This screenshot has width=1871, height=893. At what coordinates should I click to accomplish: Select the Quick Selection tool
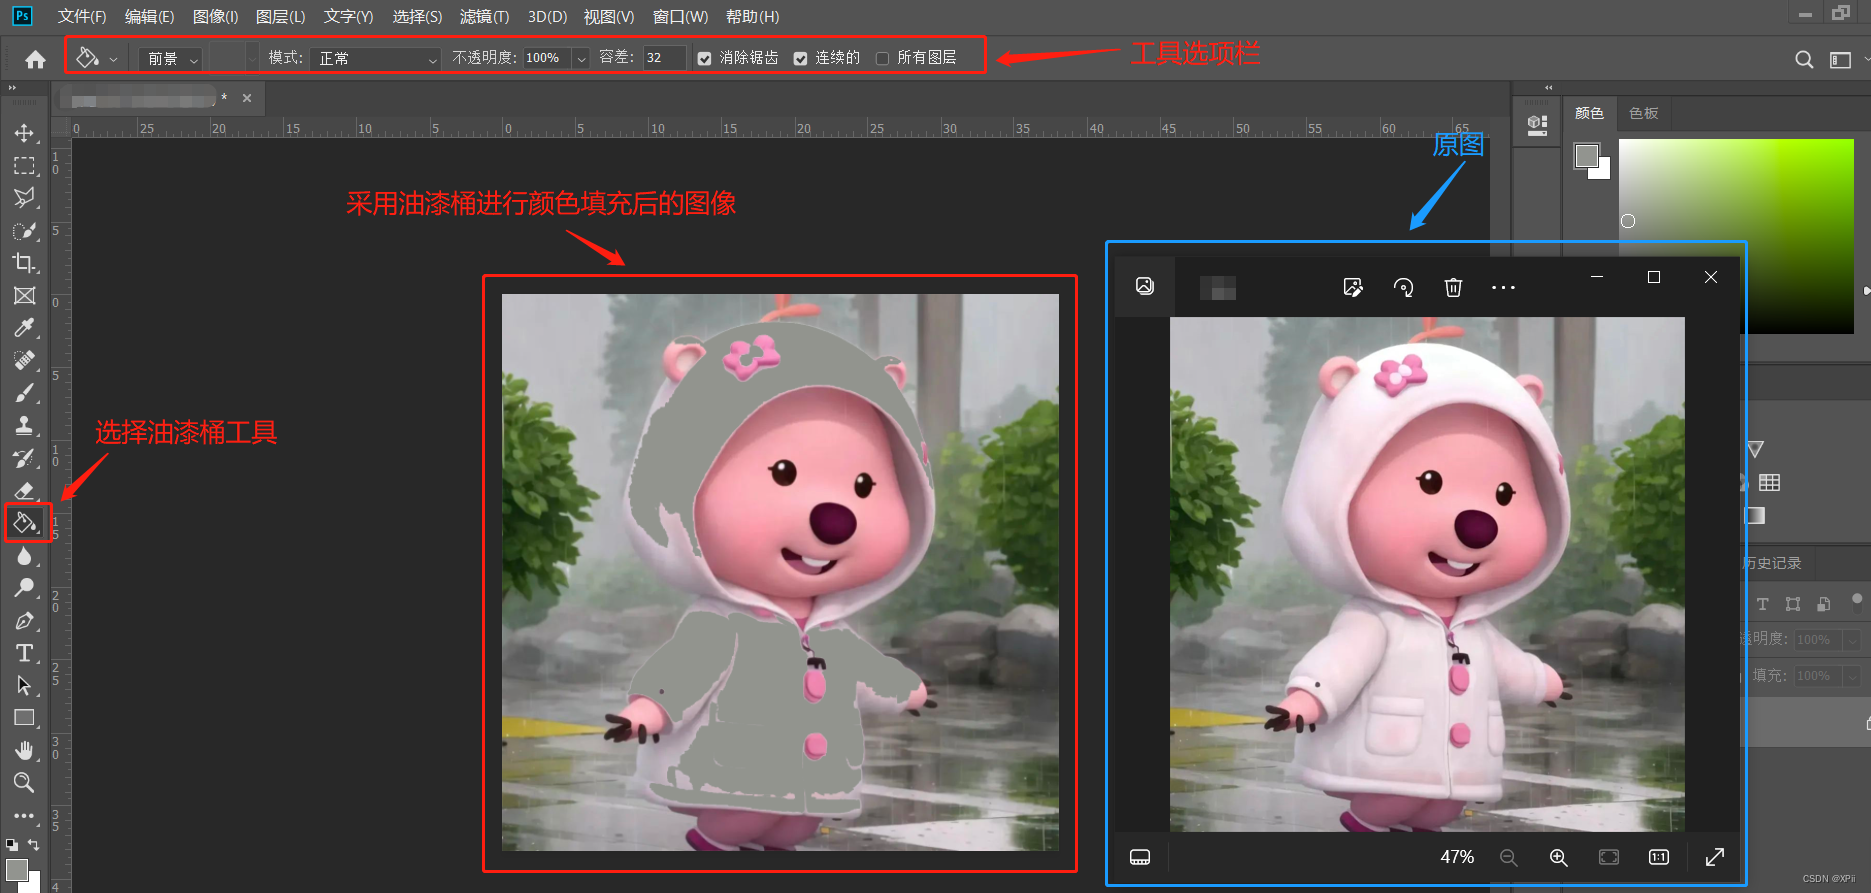point(24,230)
